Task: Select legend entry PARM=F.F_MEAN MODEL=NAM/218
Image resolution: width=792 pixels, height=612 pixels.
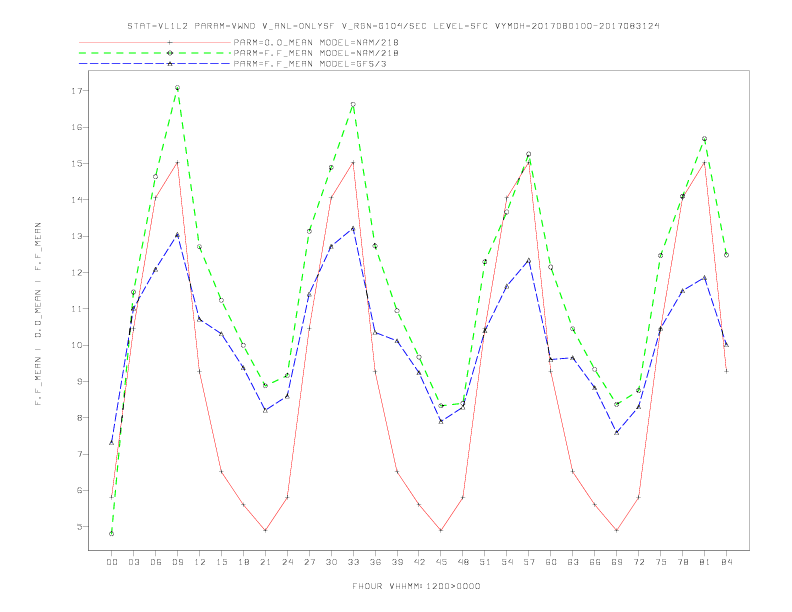Action: point(316,53)
